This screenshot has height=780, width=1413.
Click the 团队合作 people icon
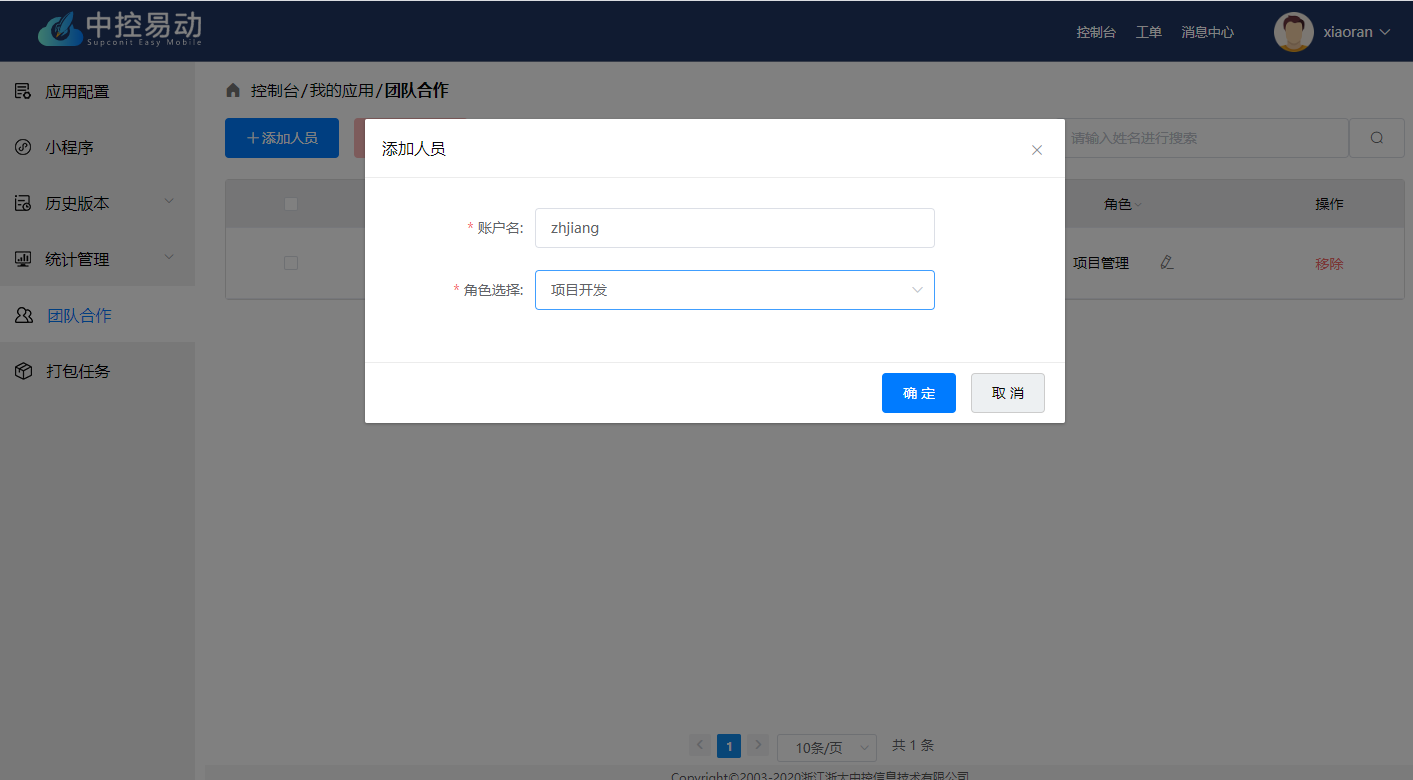point(24,316)
